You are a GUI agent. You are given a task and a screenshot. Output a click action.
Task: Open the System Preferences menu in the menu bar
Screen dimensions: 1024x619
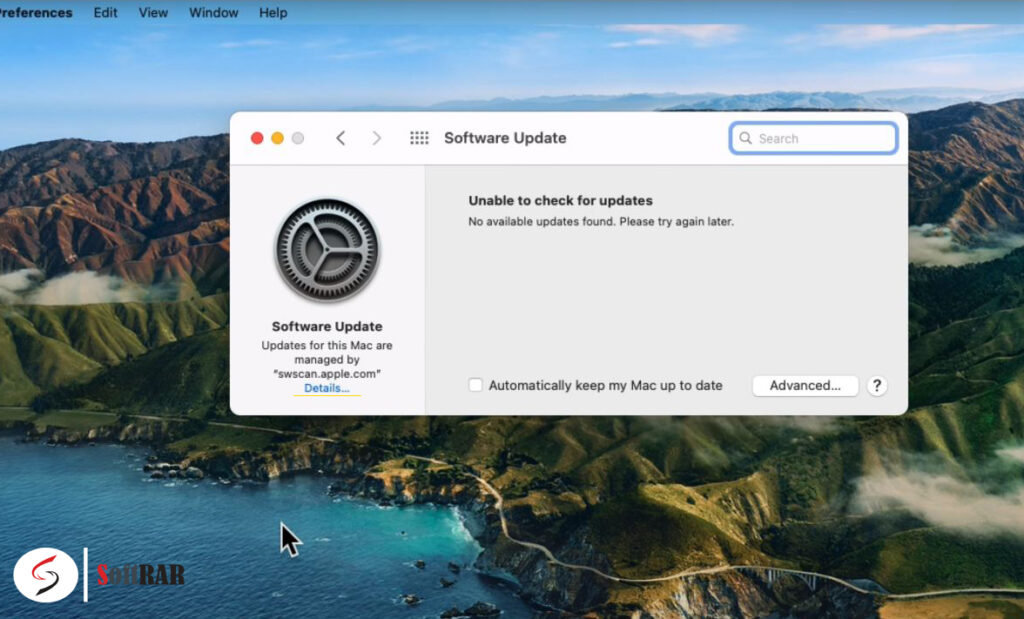pos(36,12)
